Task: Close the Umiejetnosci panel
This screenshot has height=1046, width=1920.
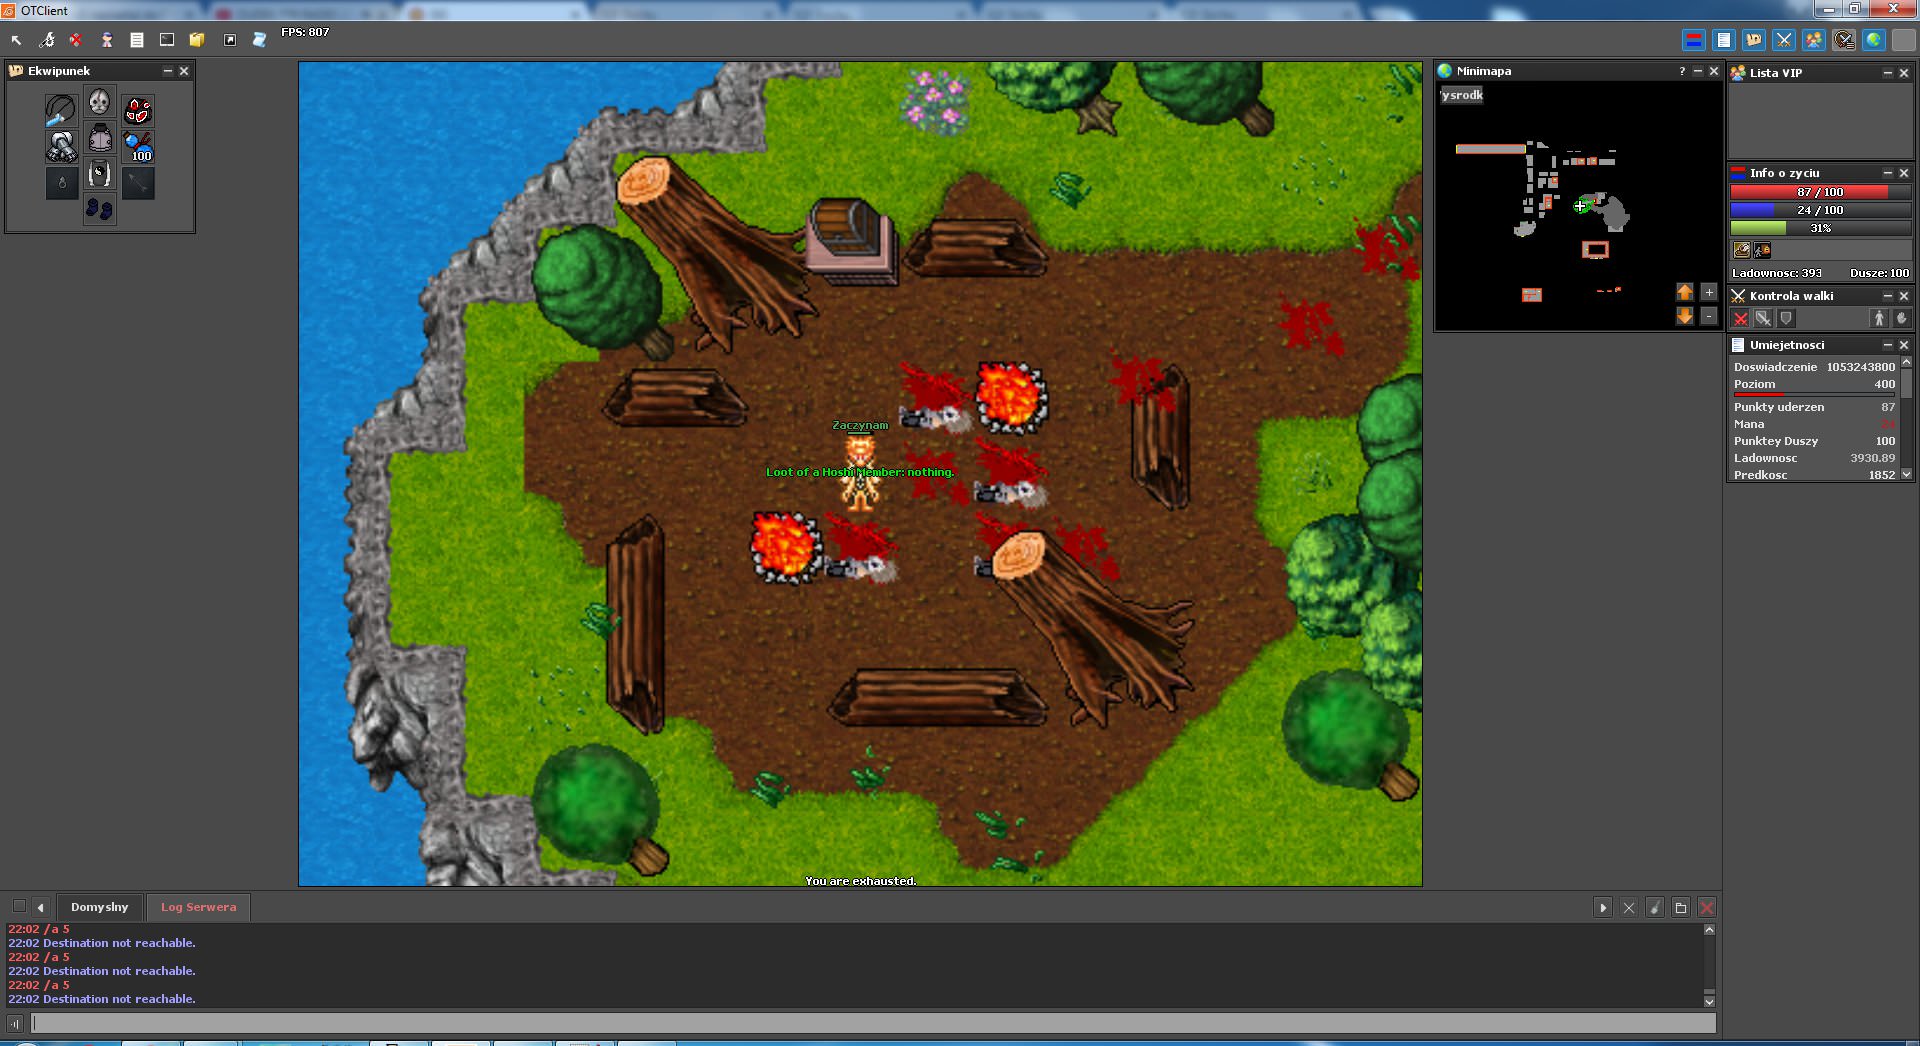Action: tap(1904, 345)
